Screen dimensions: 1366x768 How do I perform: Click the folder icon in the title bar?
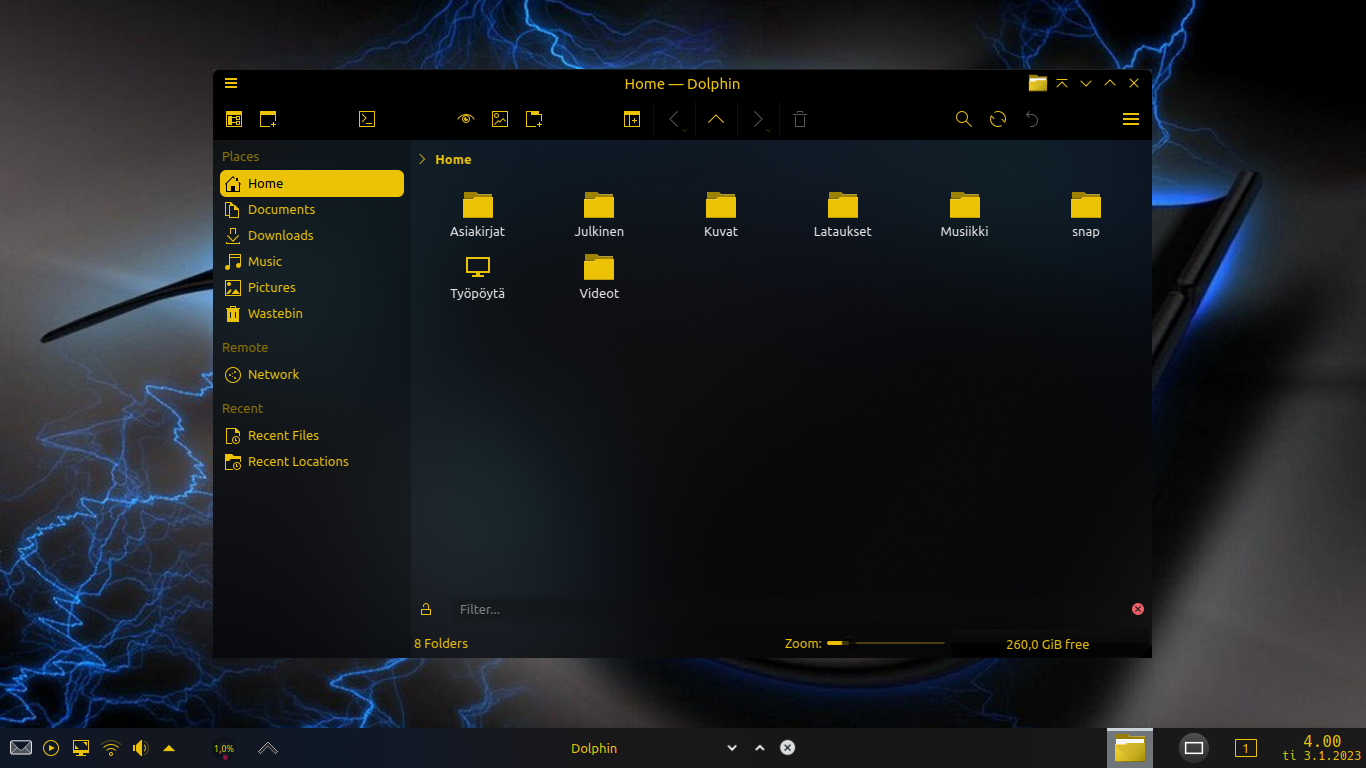click(1038, 83)
